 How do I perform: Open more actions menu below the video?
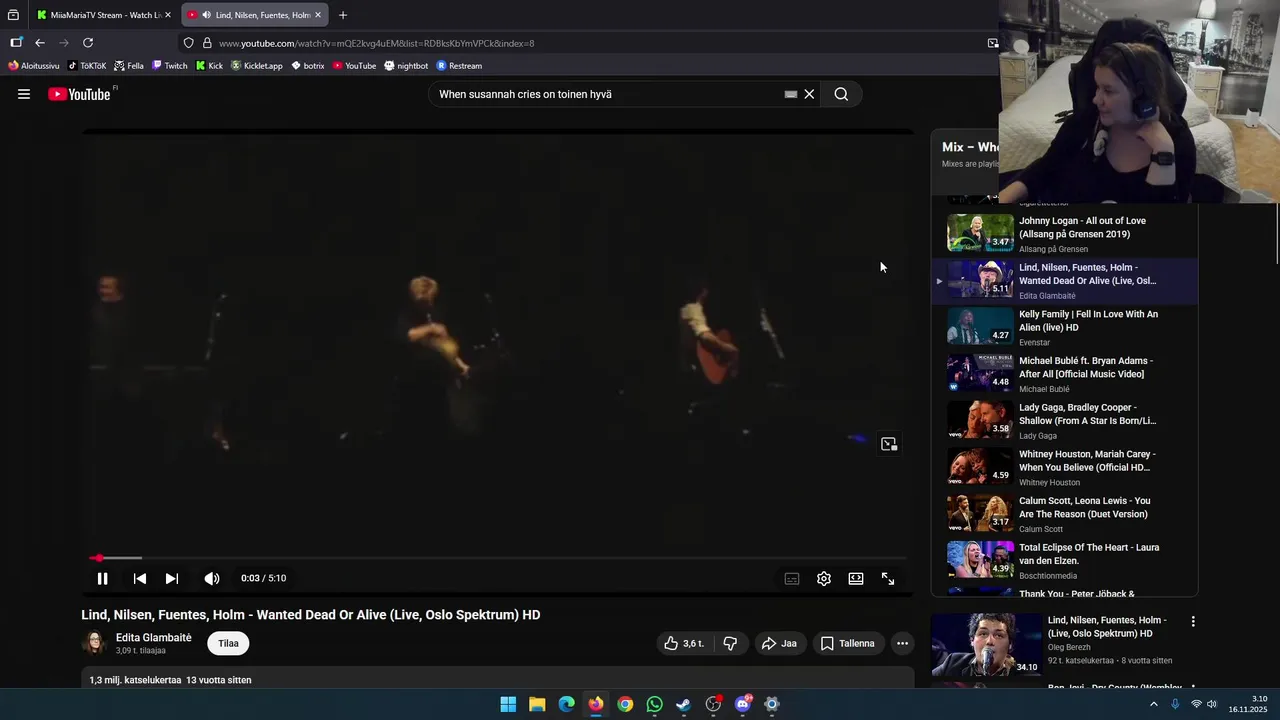pos(902,643)
